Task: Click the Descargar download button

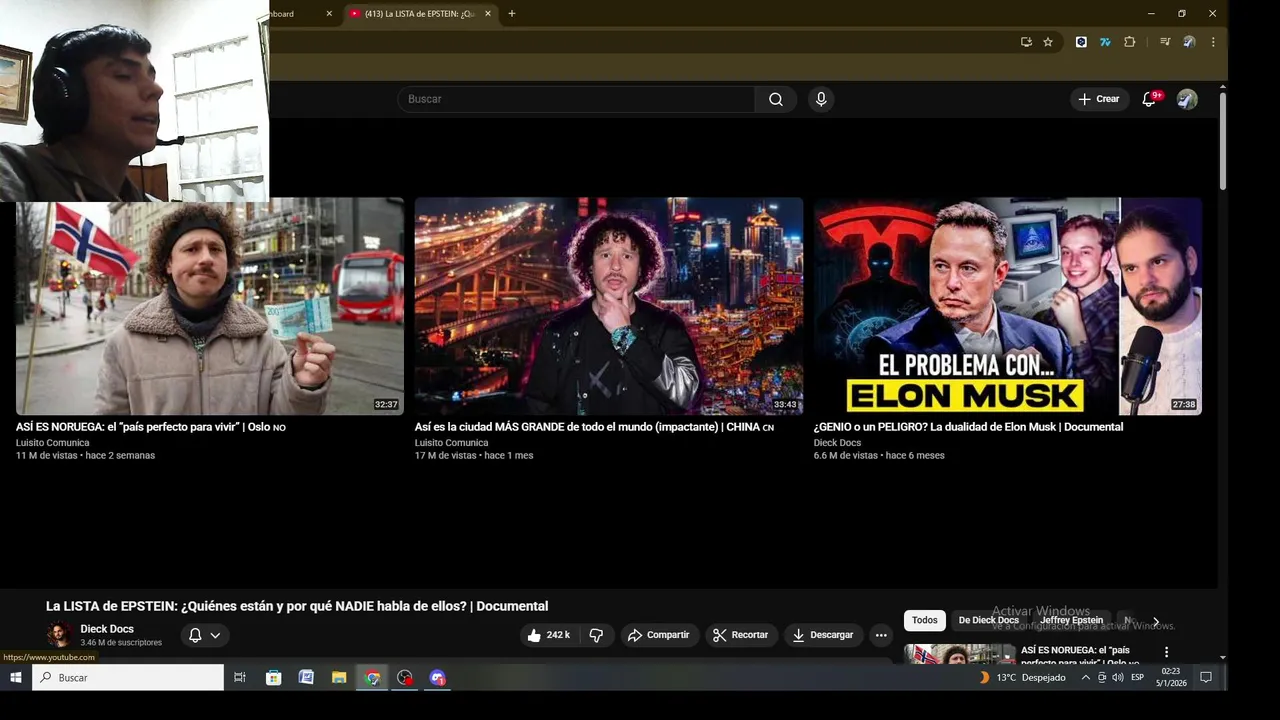Action: click(x=823, y=635)
